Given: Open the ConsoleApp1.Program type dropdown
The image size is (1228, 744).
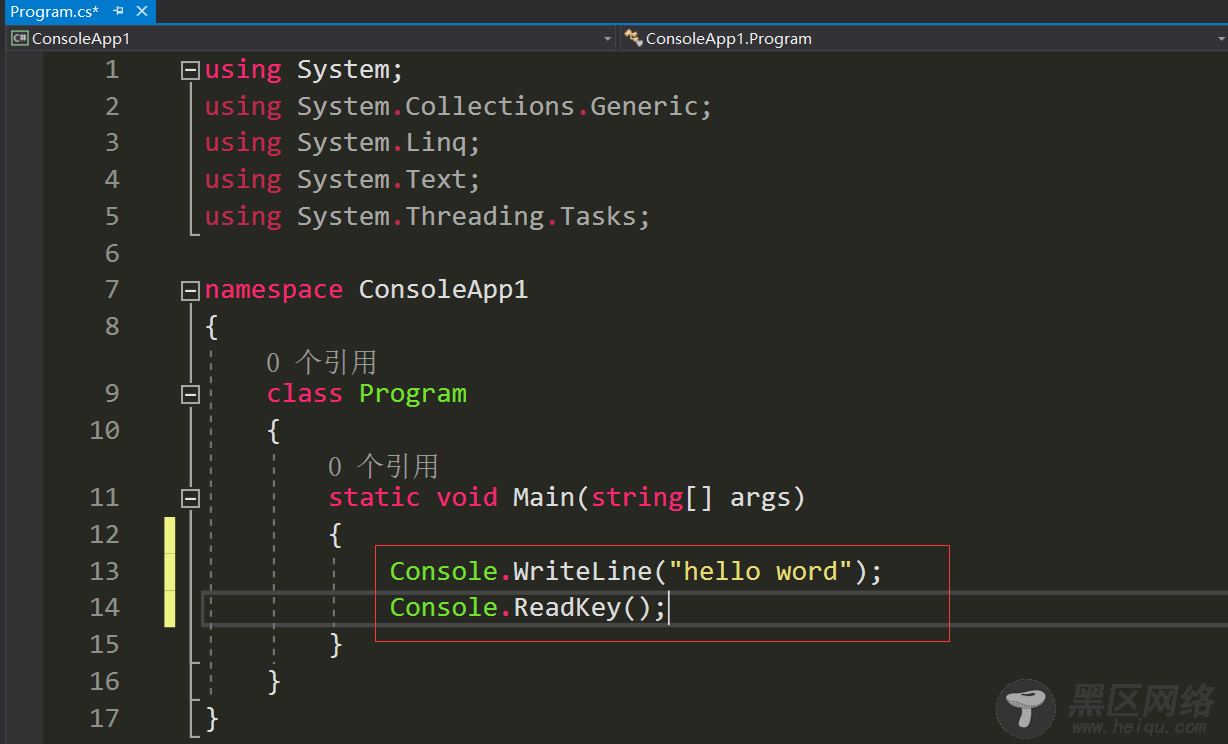Looking at the screenshot, I should (1219, 38).
